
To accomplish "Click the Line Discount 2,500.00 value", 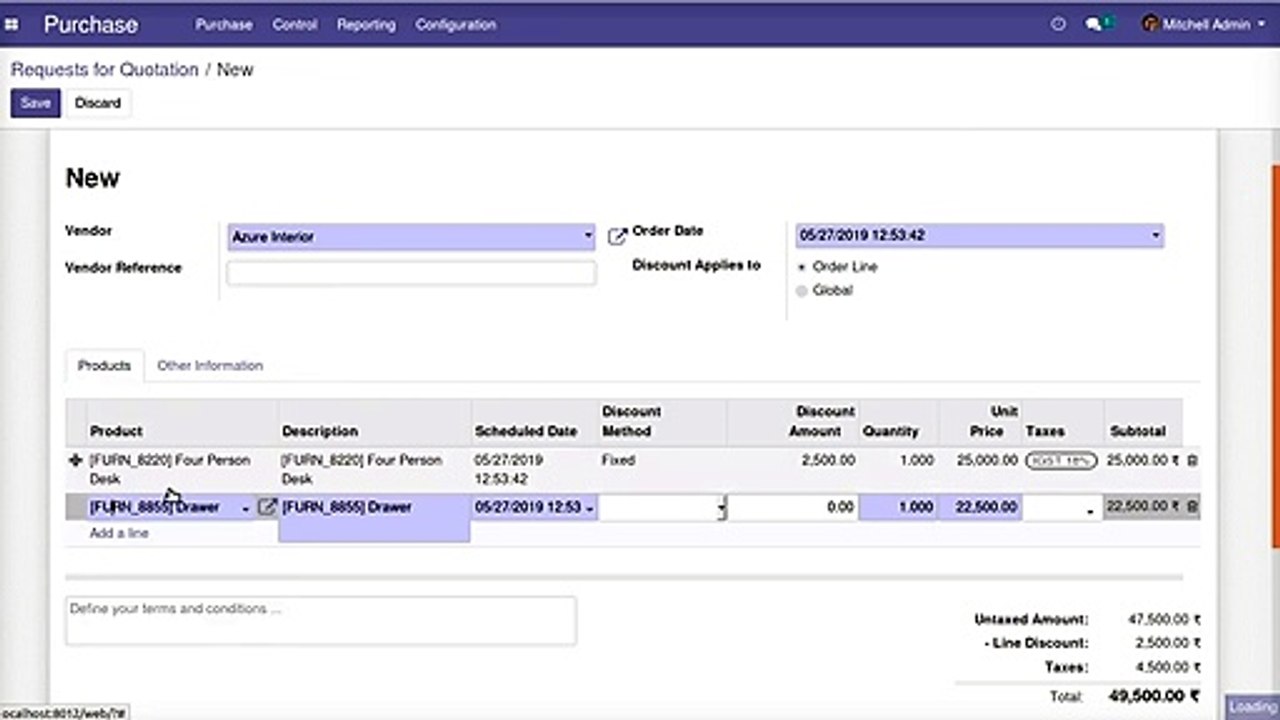I will click(1168, 644).
